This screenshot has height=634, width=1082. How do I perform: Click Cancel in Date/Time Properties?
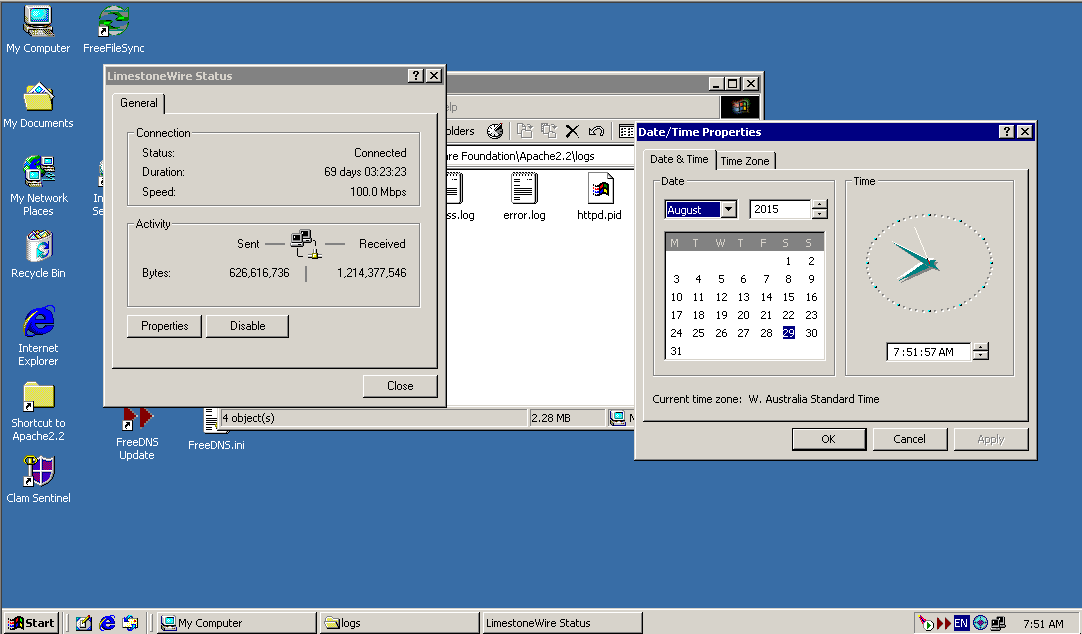point(909,439)
